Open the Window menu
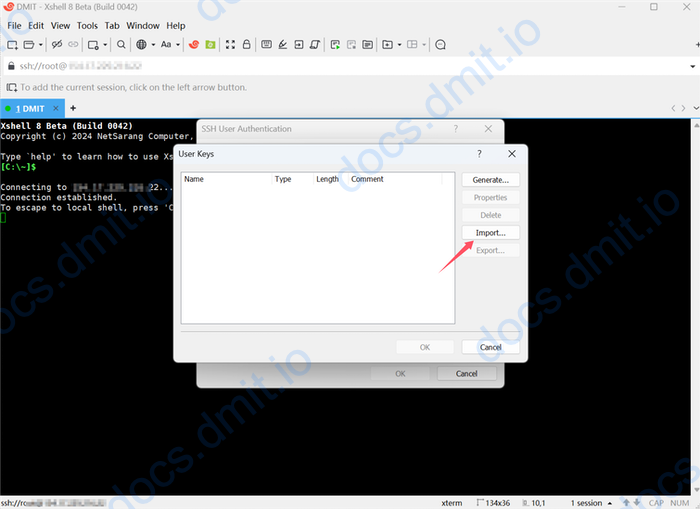 point(143,25)
